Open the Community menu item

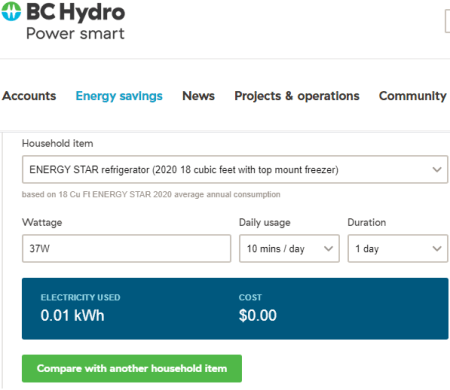pos(413,96)
